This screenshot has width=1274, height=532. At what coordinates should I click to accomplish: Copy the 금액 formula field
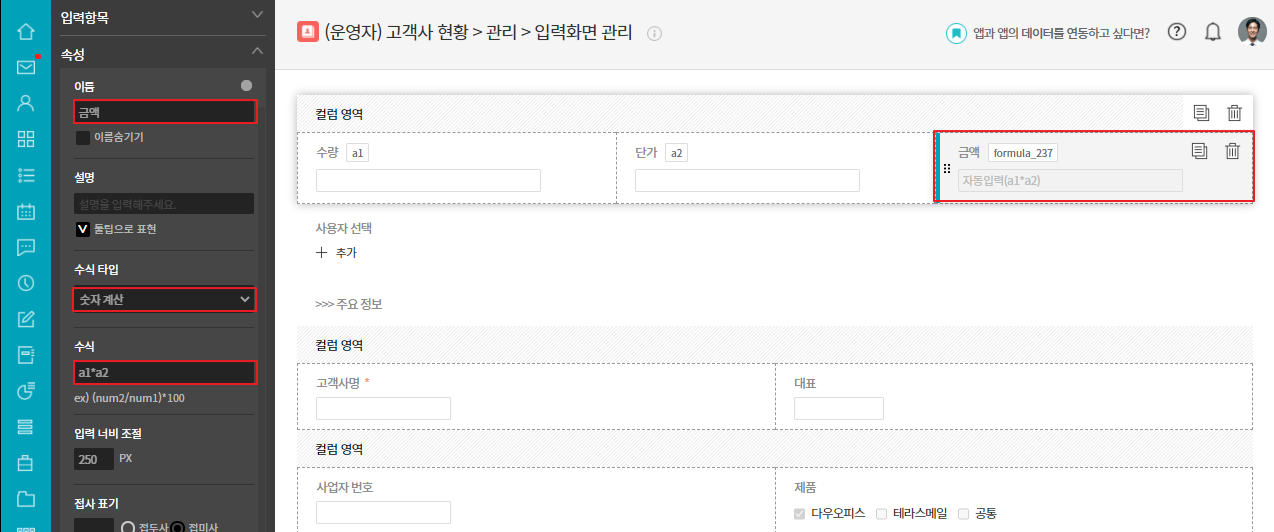coord(1200,151)
